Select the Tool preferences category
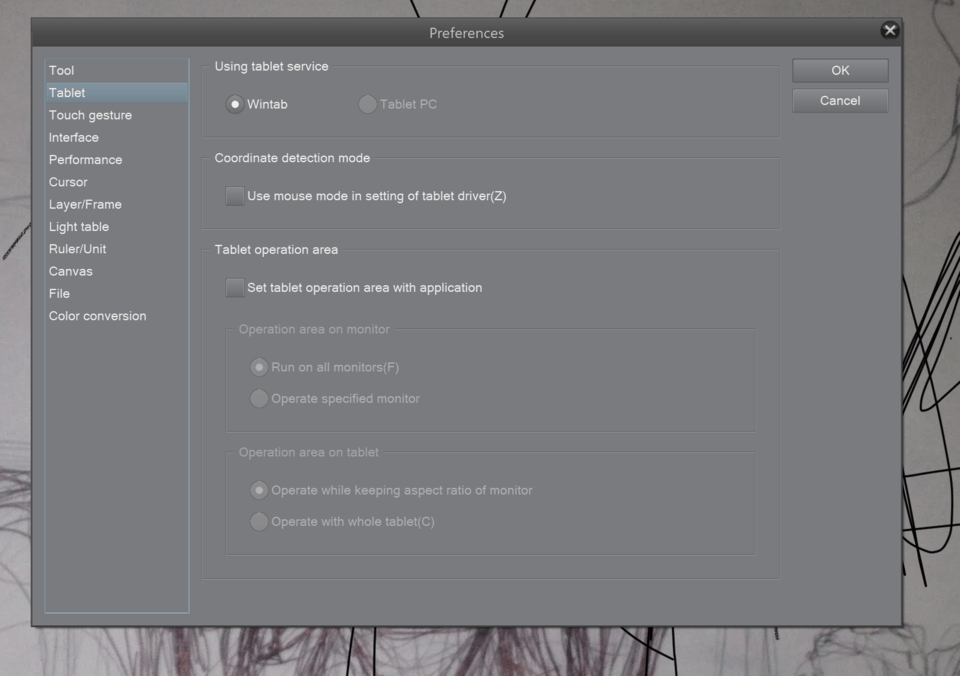960x676 pixels. click(116, 70)
